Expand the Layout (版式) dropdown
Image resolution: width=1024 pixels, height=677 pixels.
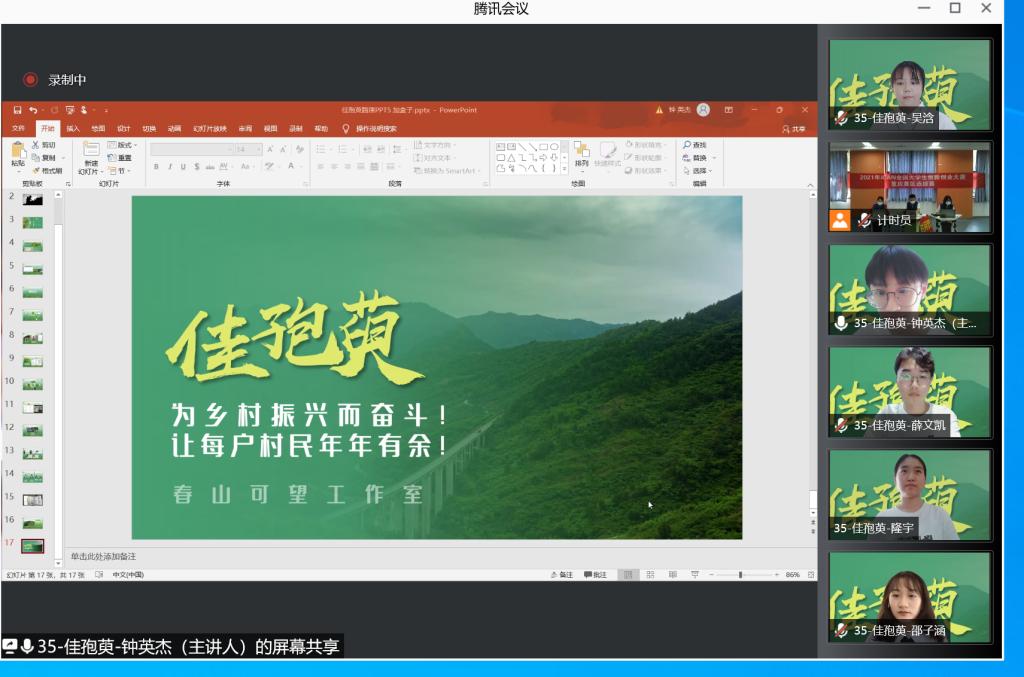(x=125, y=145)
